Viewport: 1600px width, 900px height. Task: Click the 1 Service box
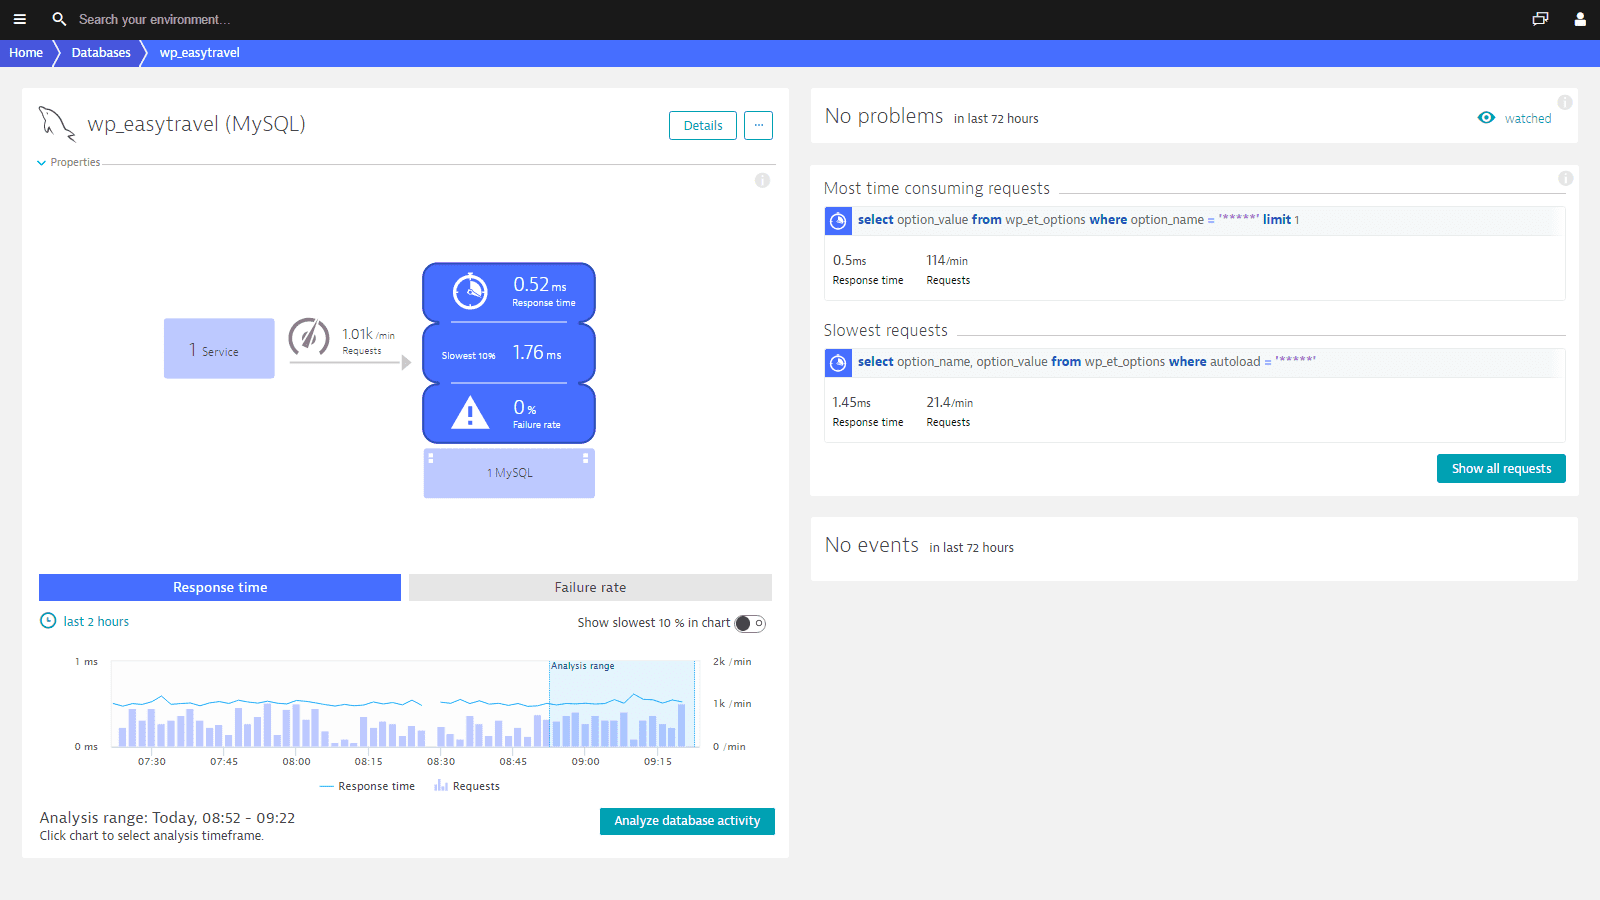click(219, 348)
